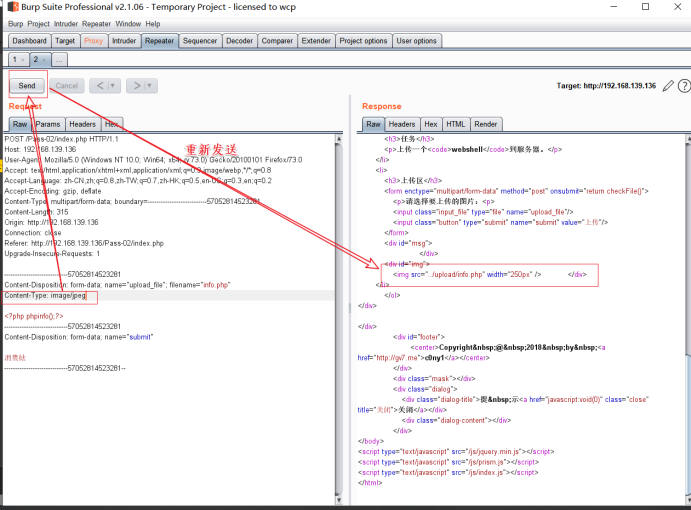Select the Response Raw tab
691x510 pixels.
373,124
